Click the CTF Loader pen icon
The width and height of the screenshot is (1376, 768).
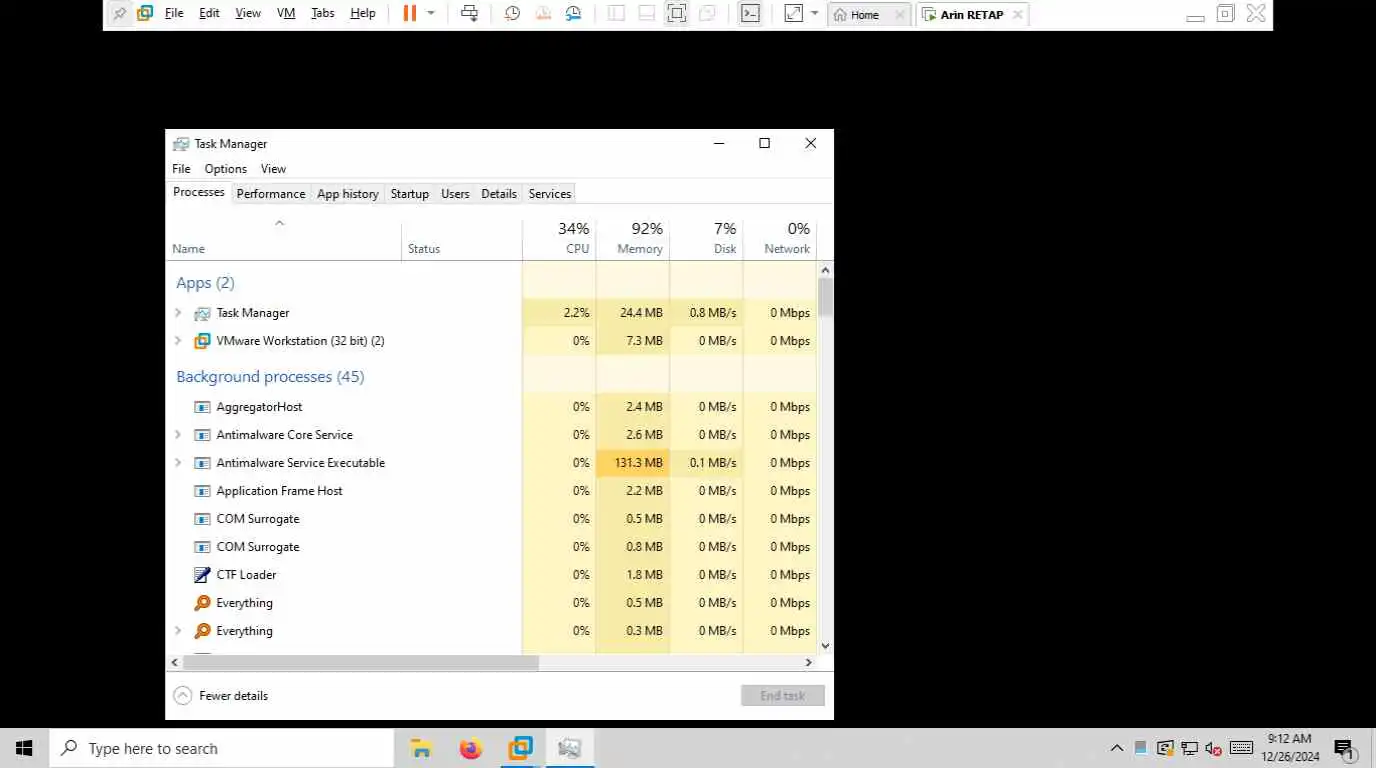pyautogui.click(x=202, y=575)
